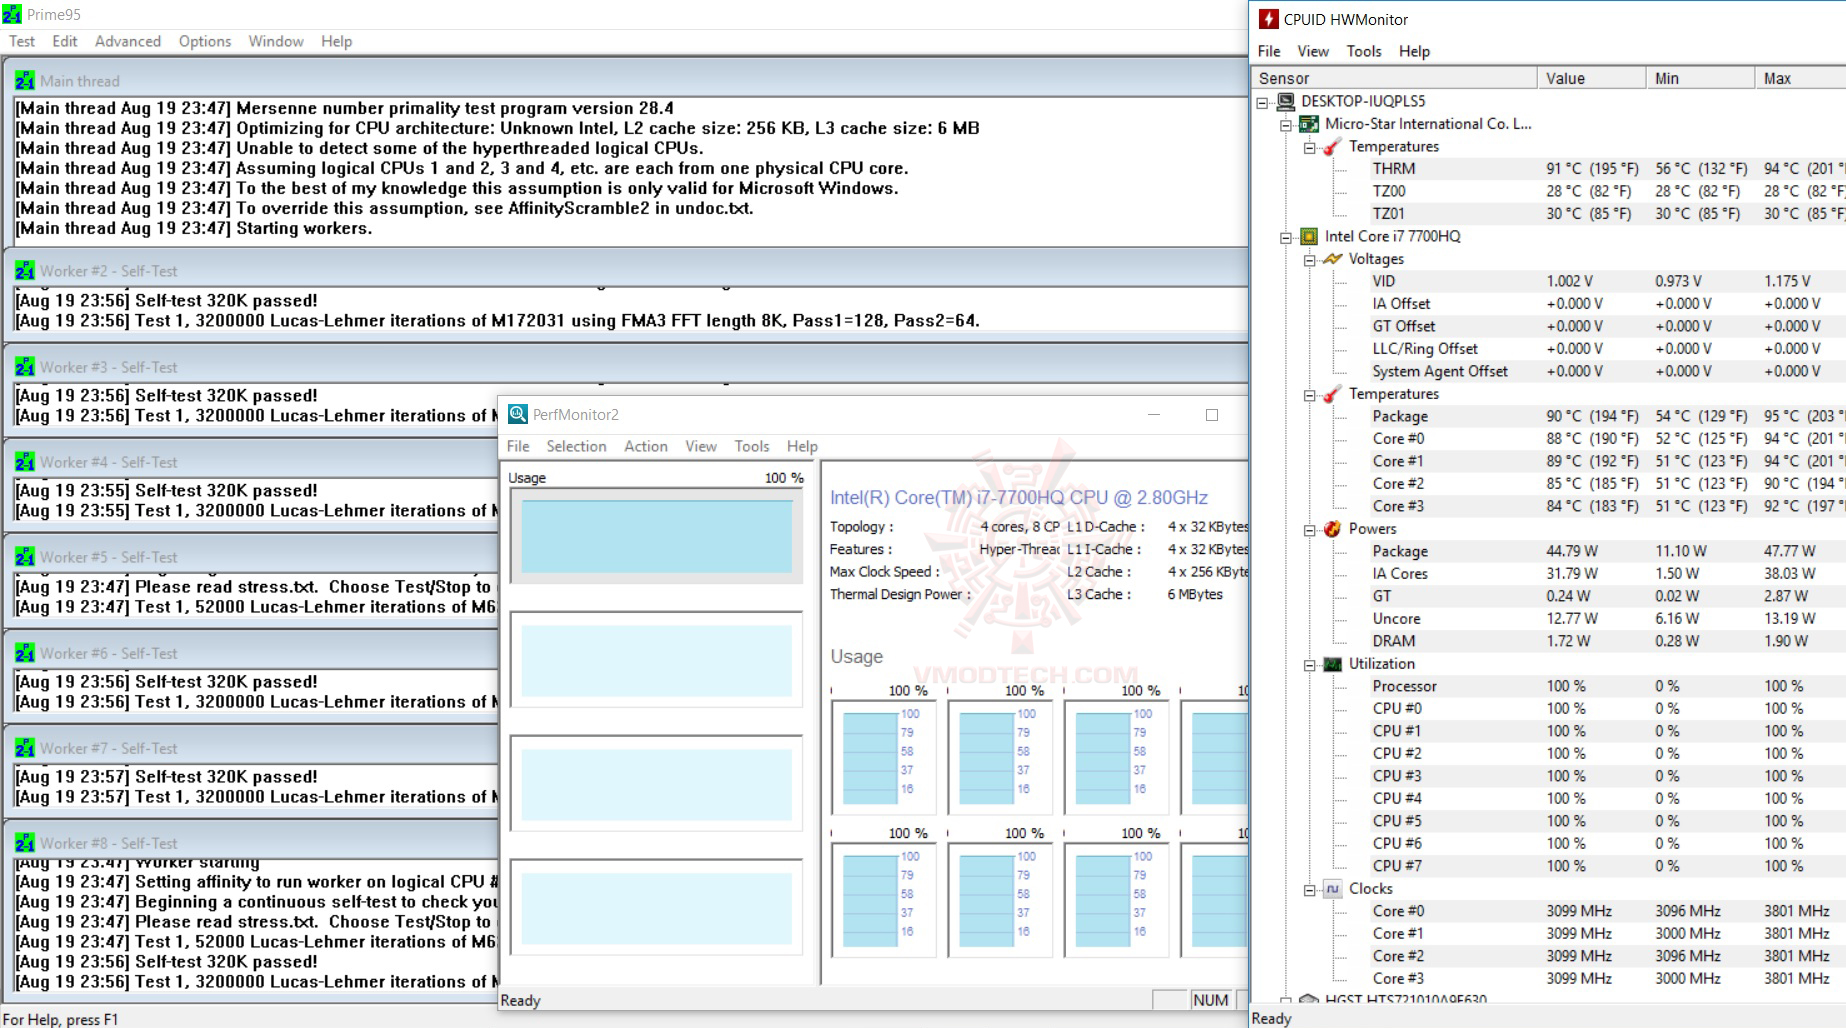Collapse the Intel Core i7 7700HQ node

click(x=1286, y=237)
